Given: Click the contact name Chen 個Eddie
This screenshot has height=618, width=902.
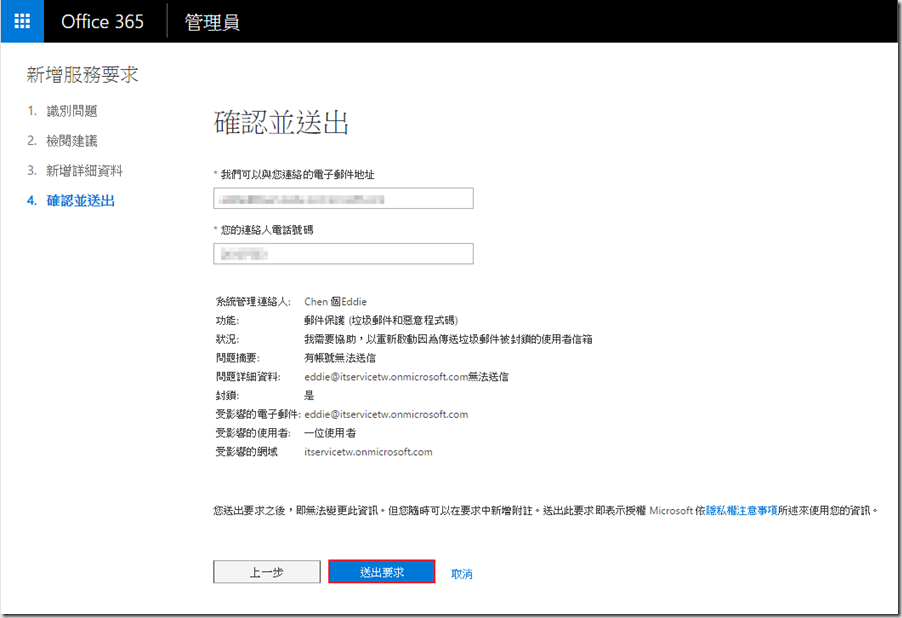Looking at the screenshot, I should (342, 301).
